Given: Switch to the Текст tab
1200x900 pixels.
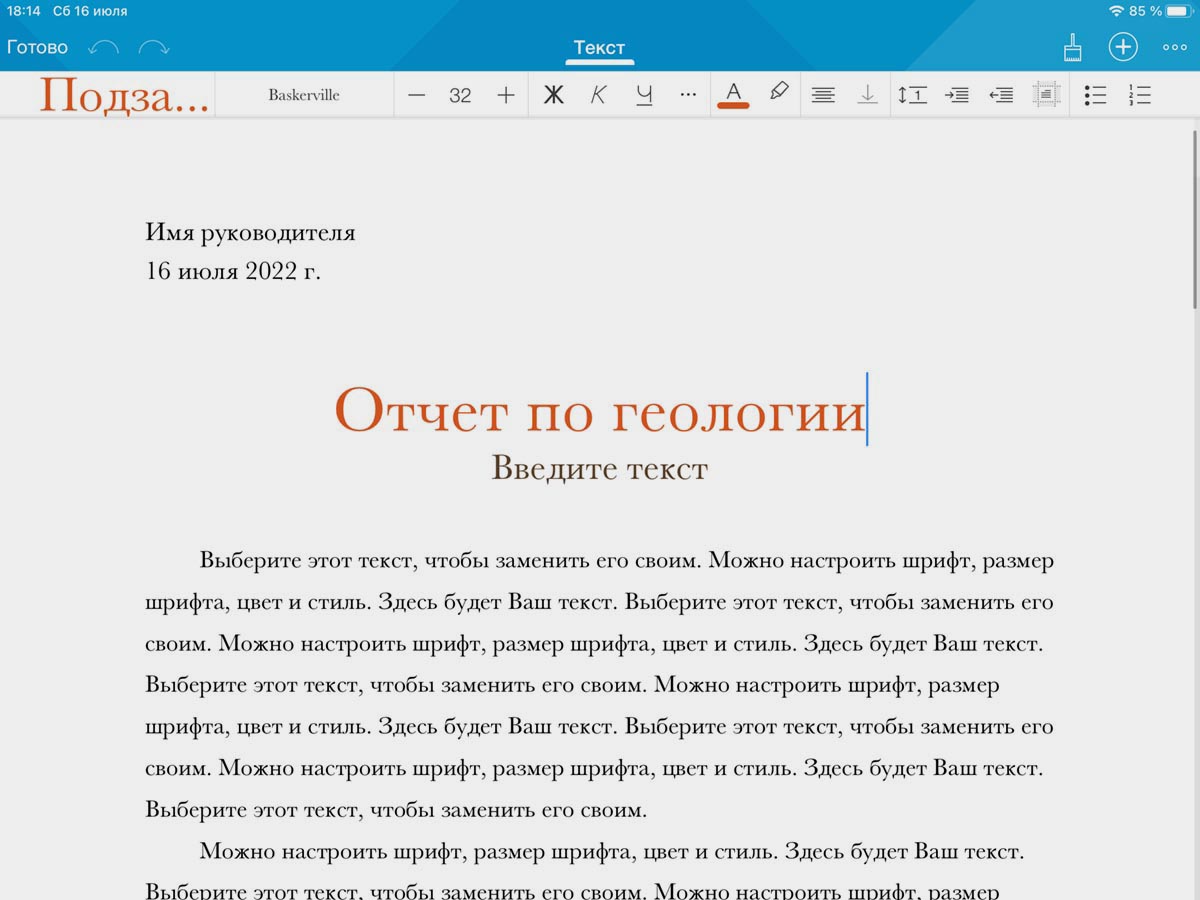Looking at the screenshot, I should click(599, 48).
